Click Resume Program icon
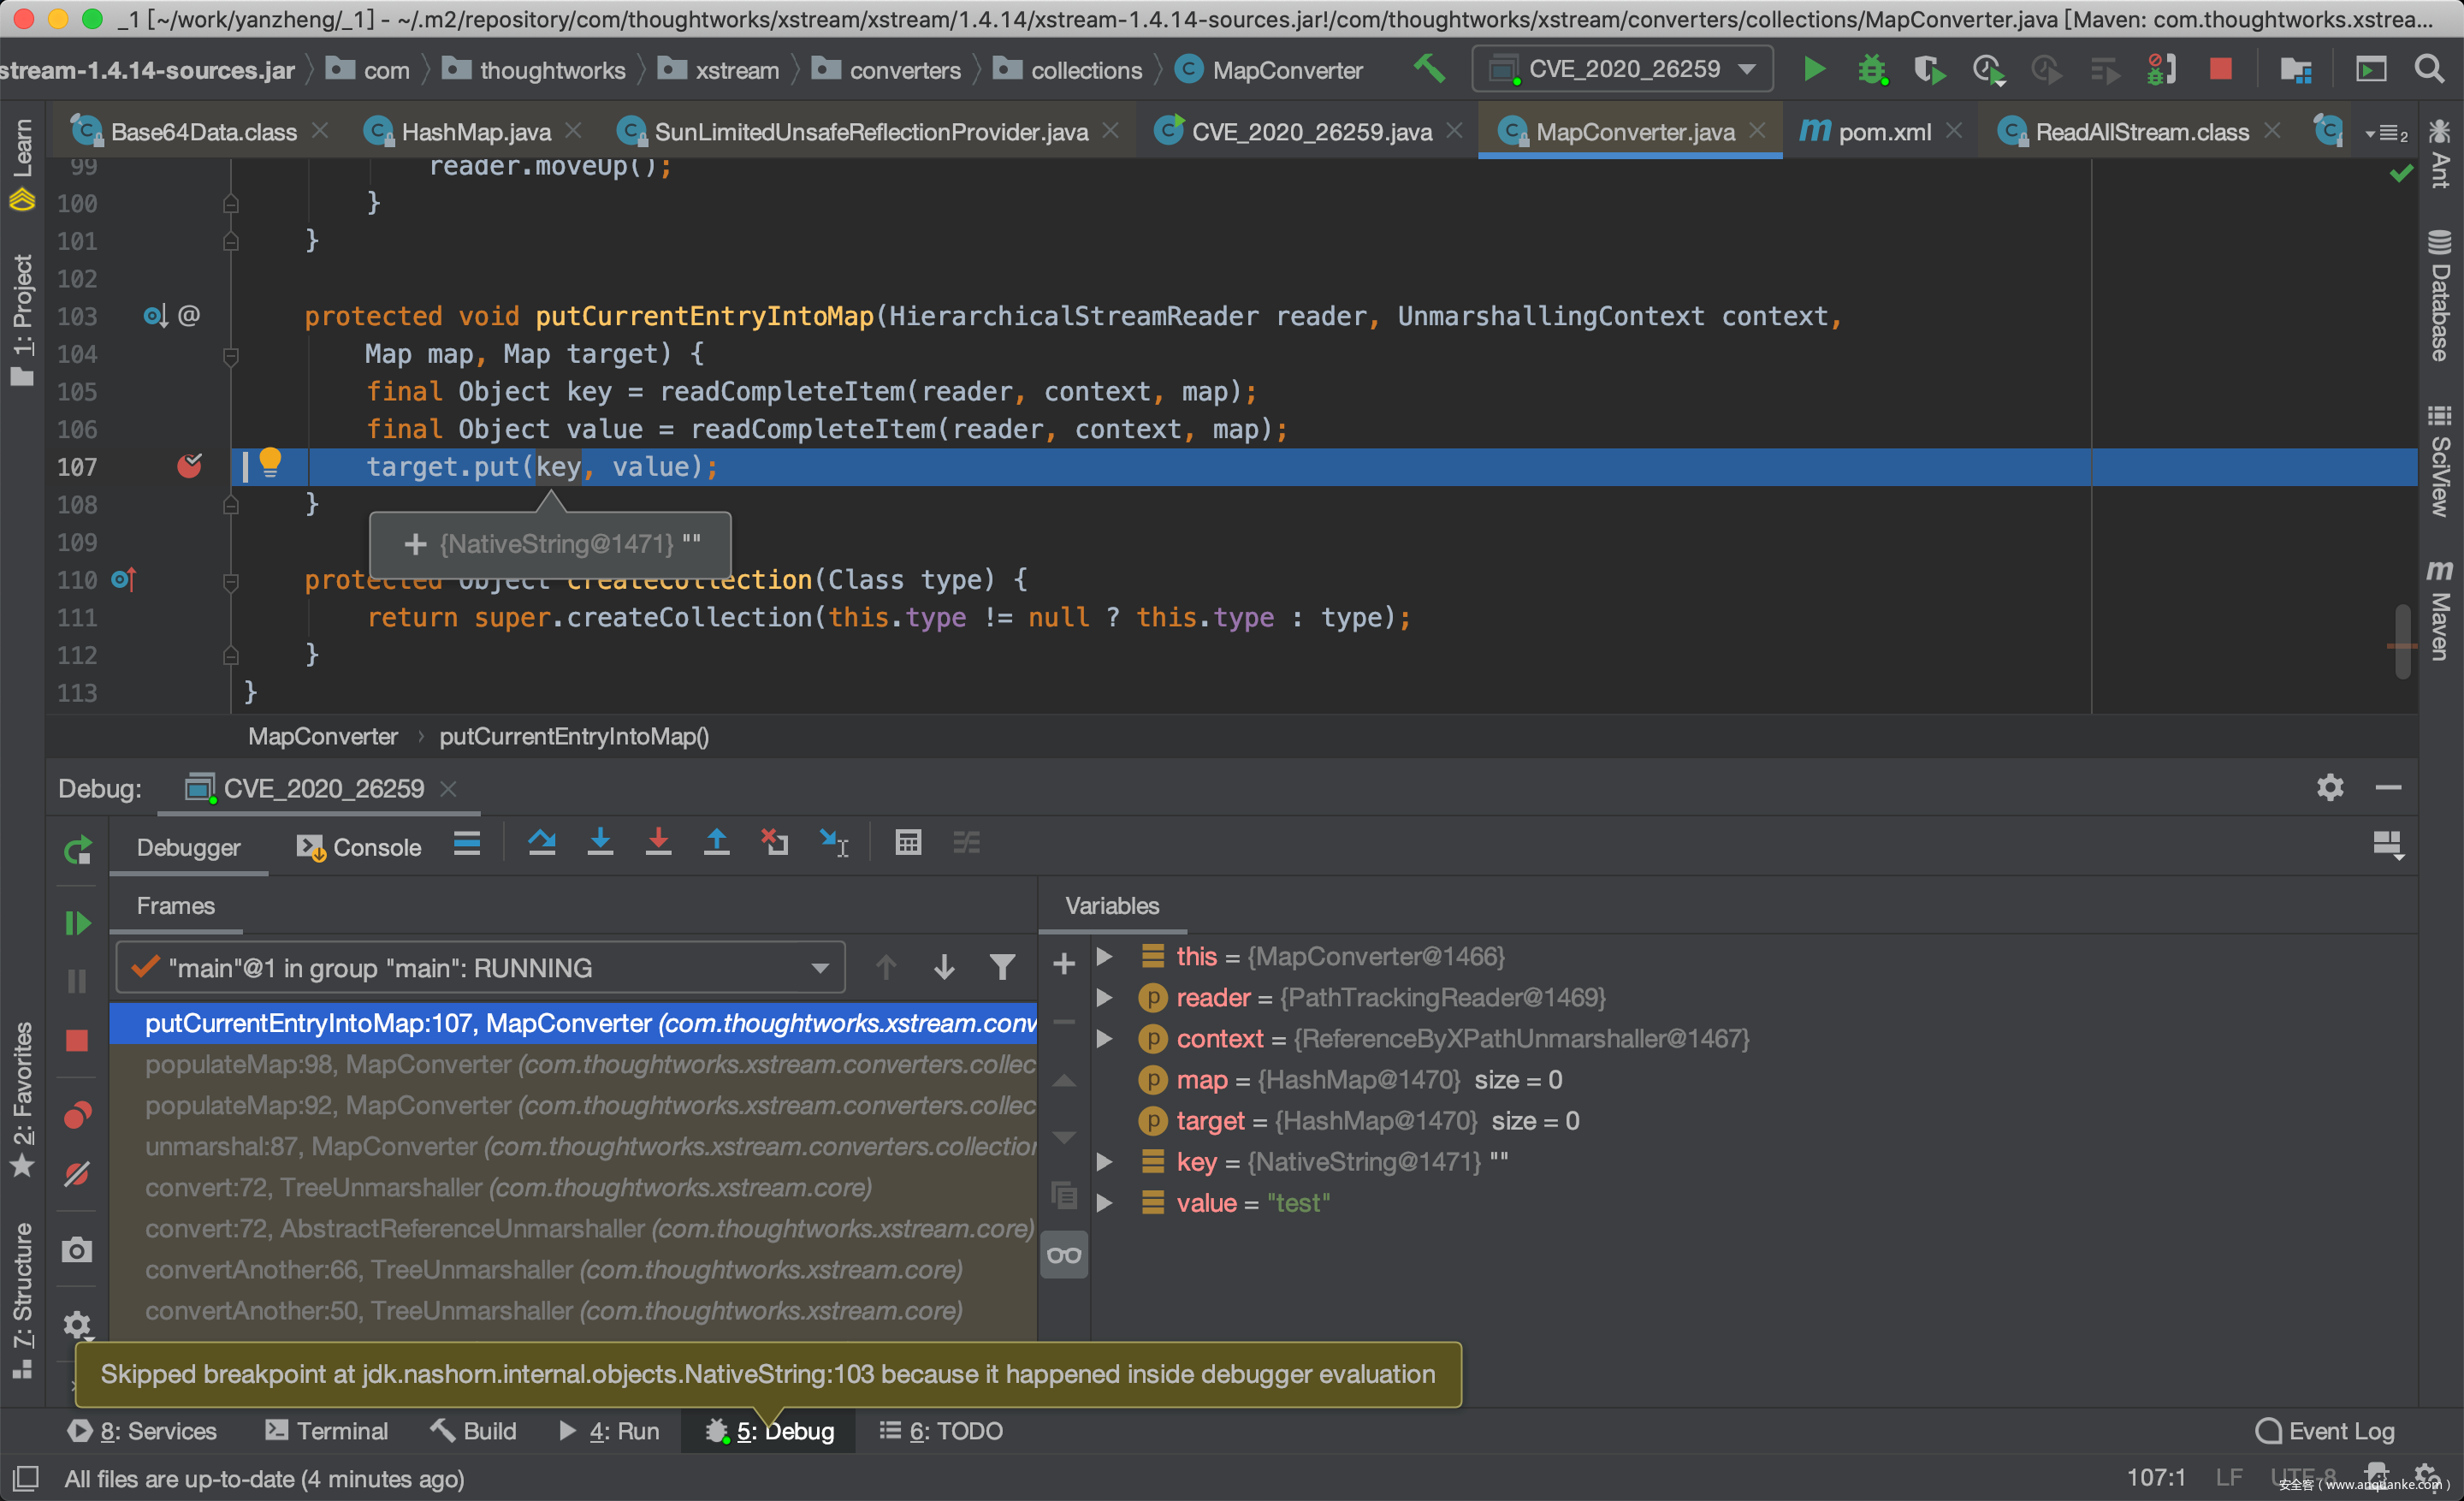This screenshot has width=2464, height=1501. point(77,923)
